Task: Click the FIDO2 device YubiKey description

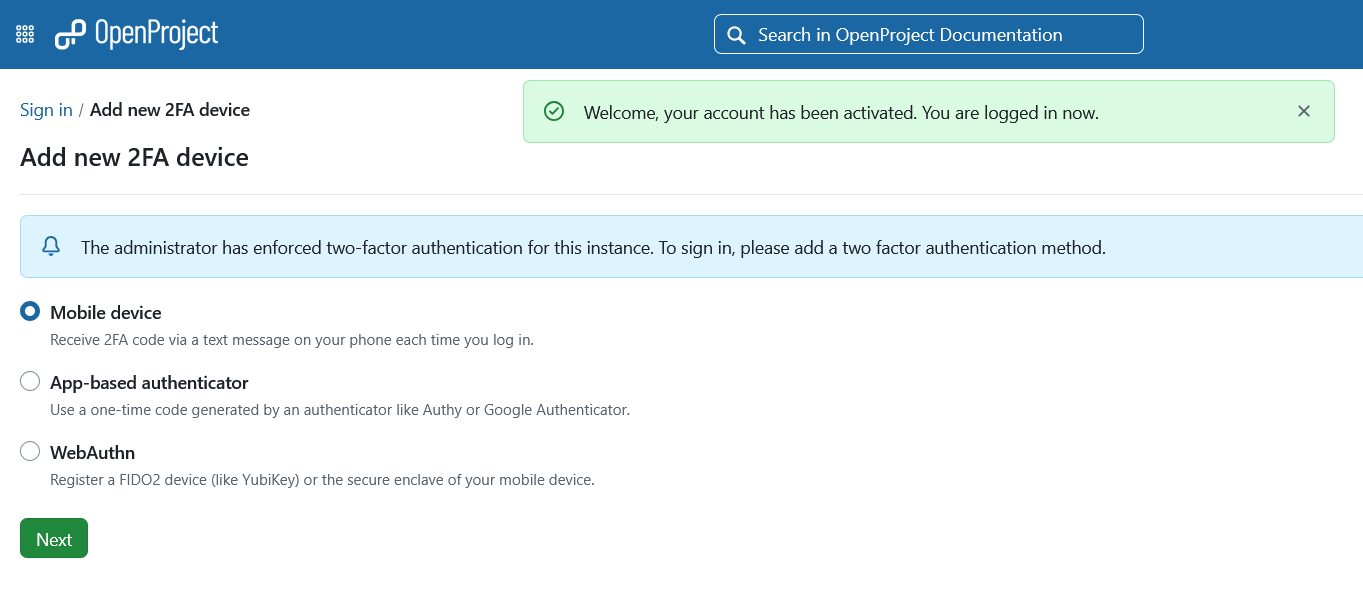Action: 322,480
